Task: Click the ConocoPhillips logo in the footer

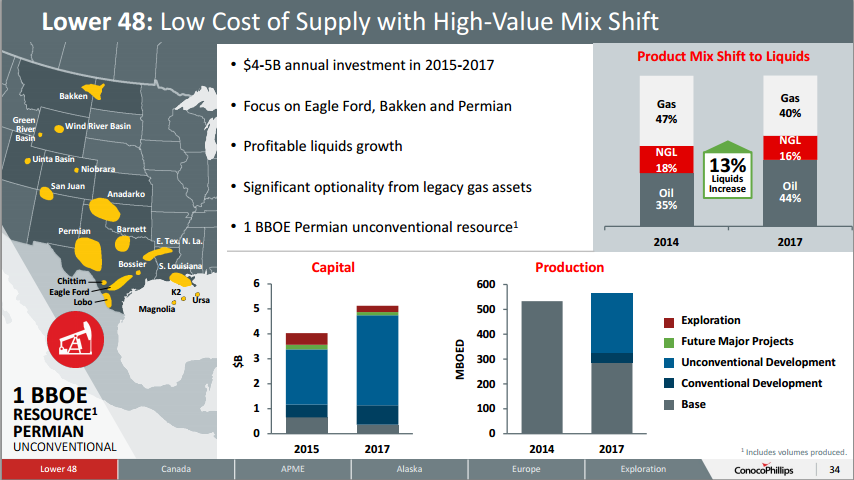Action: [764, 469]
